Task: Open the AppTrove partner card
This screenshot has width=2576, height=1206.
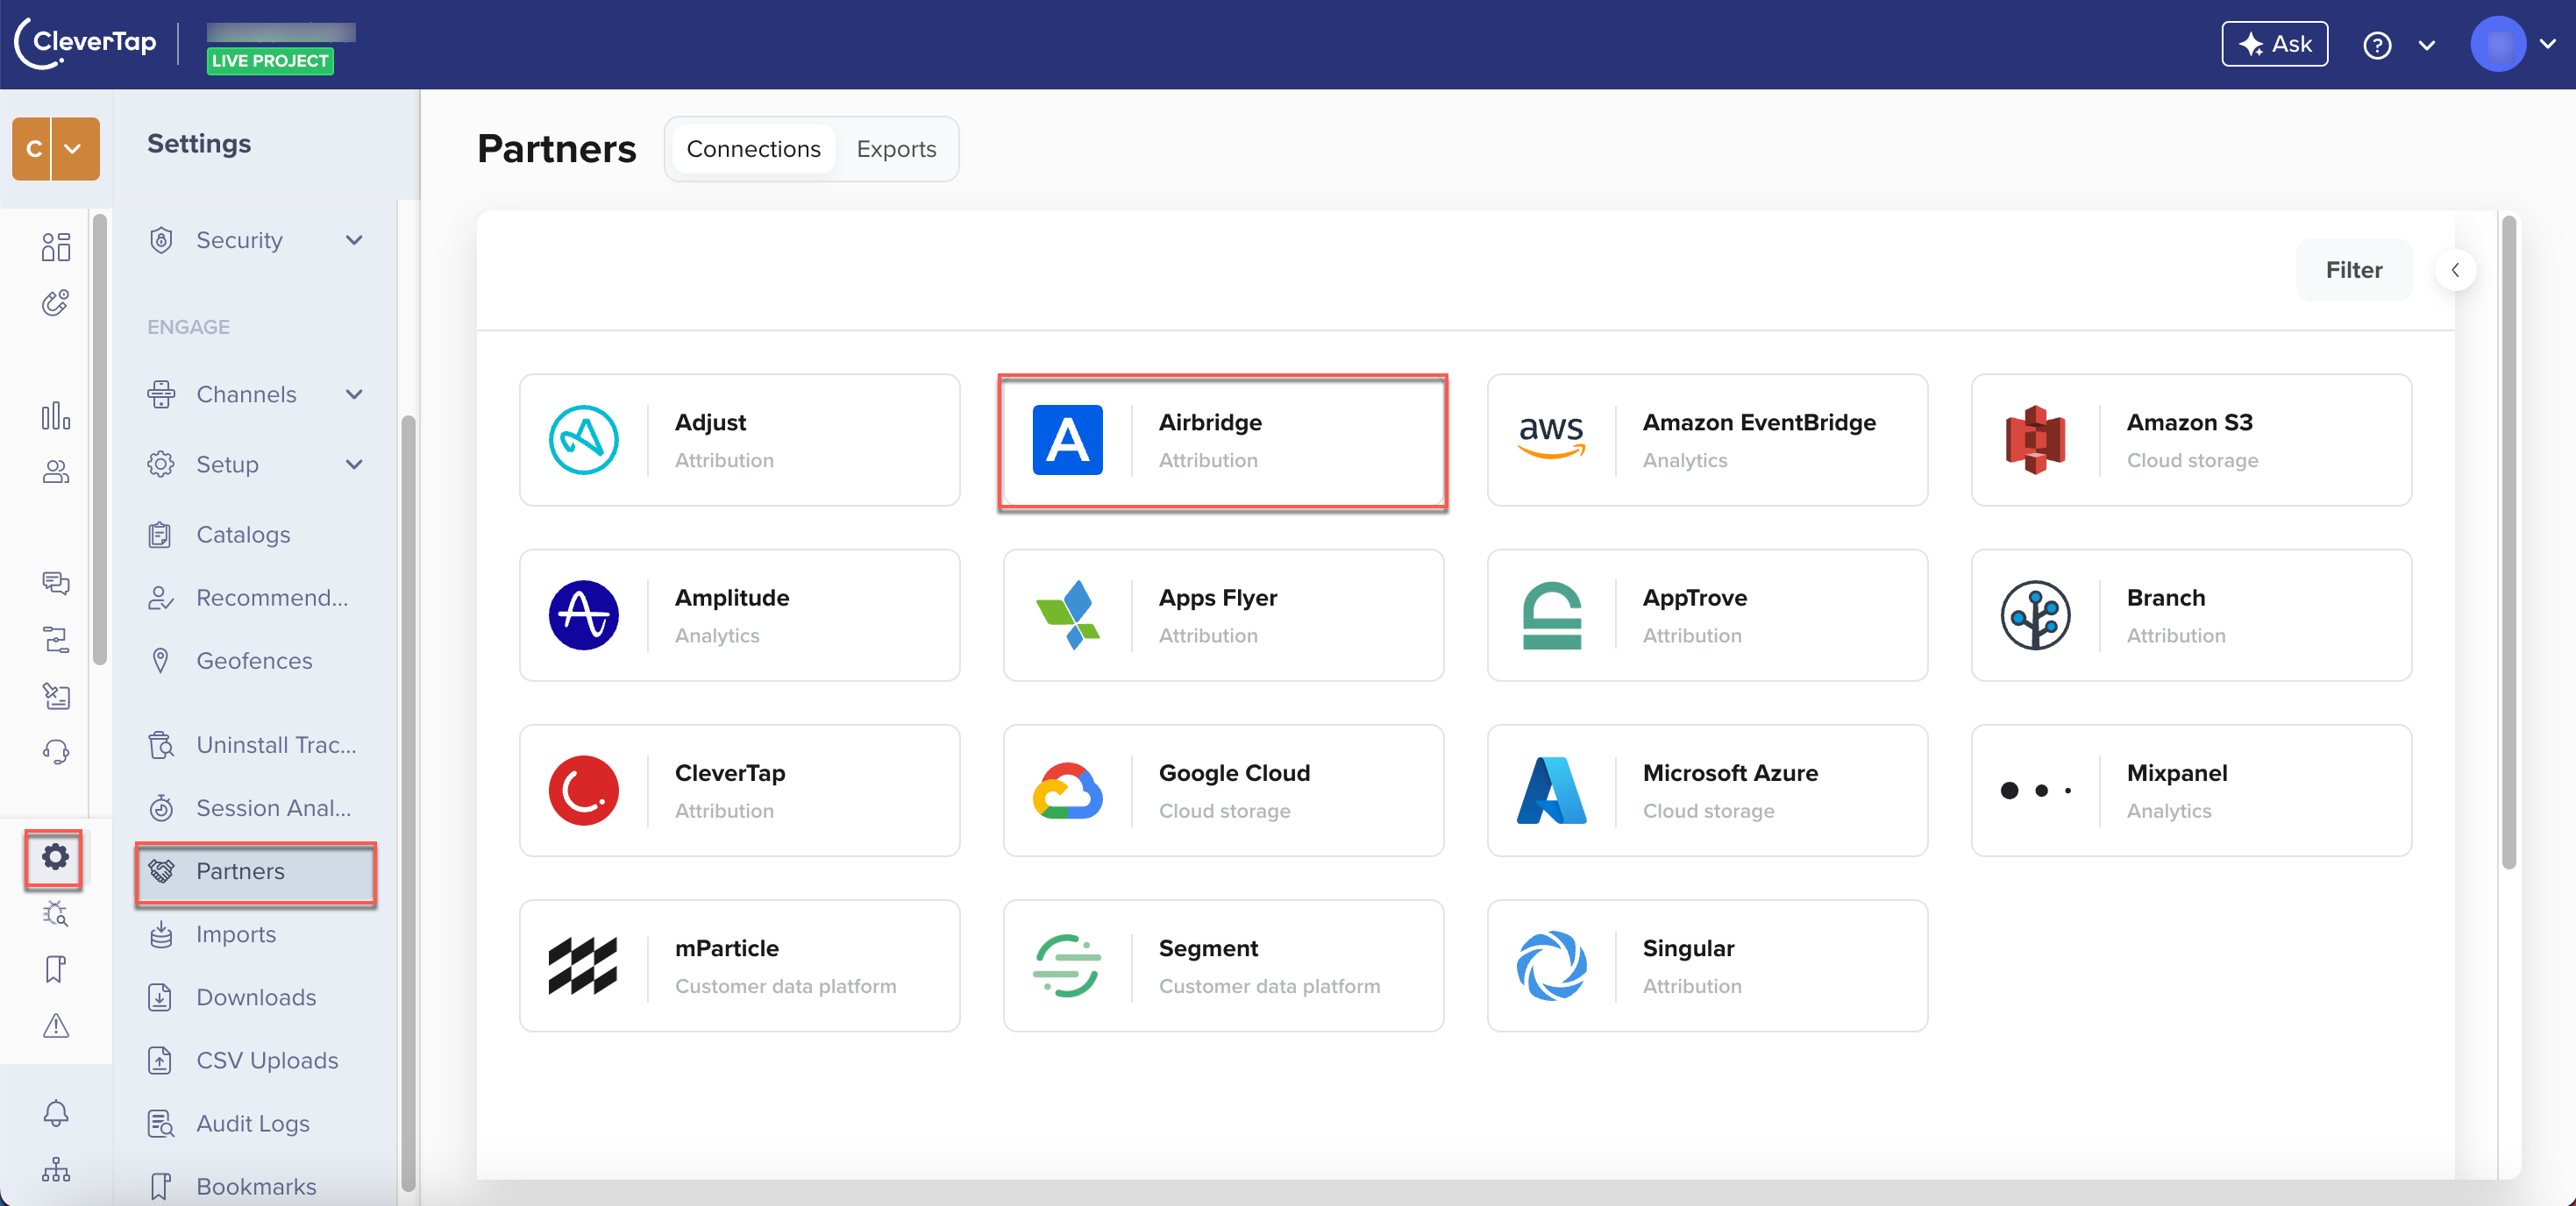Action: 1707,615
